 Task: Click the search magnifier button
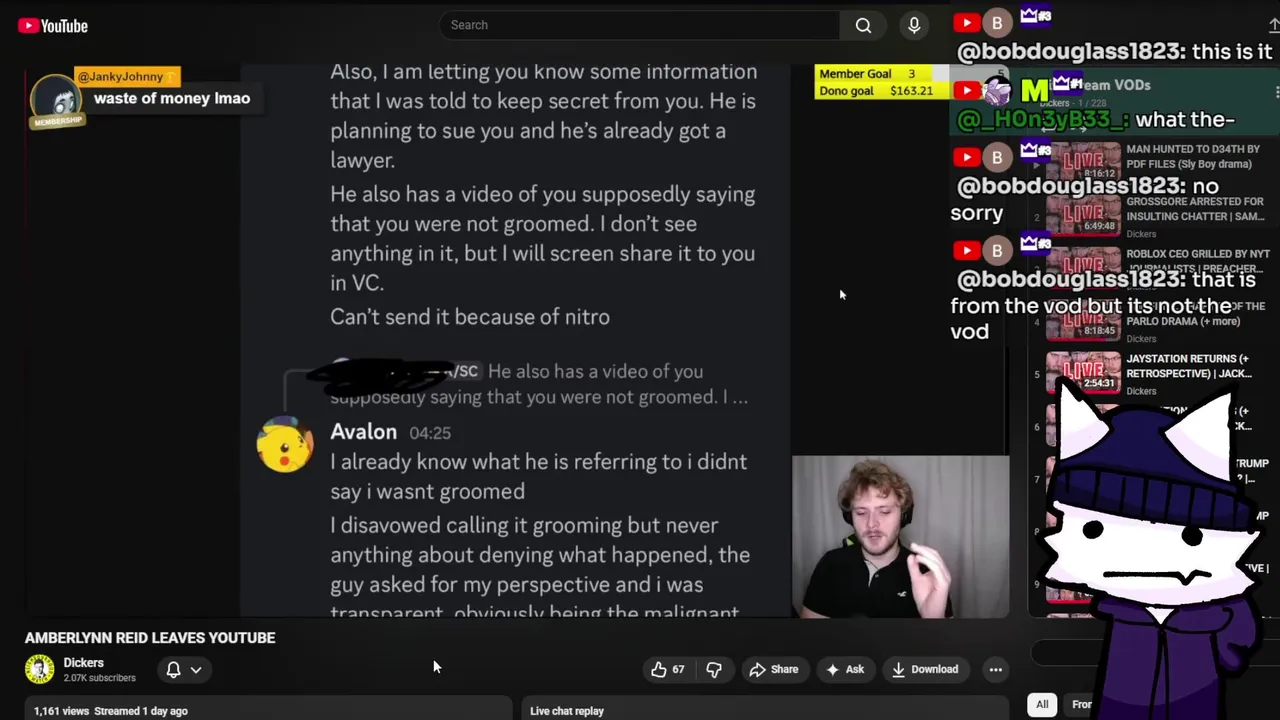click(x=863, y=25)
